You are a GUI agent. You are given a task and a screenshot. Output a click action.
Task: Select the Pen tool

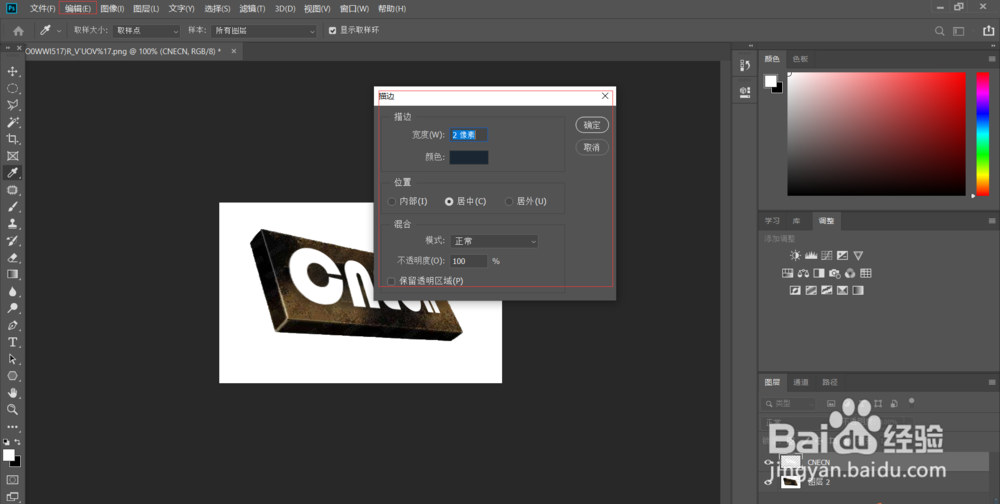pos(12,325)
